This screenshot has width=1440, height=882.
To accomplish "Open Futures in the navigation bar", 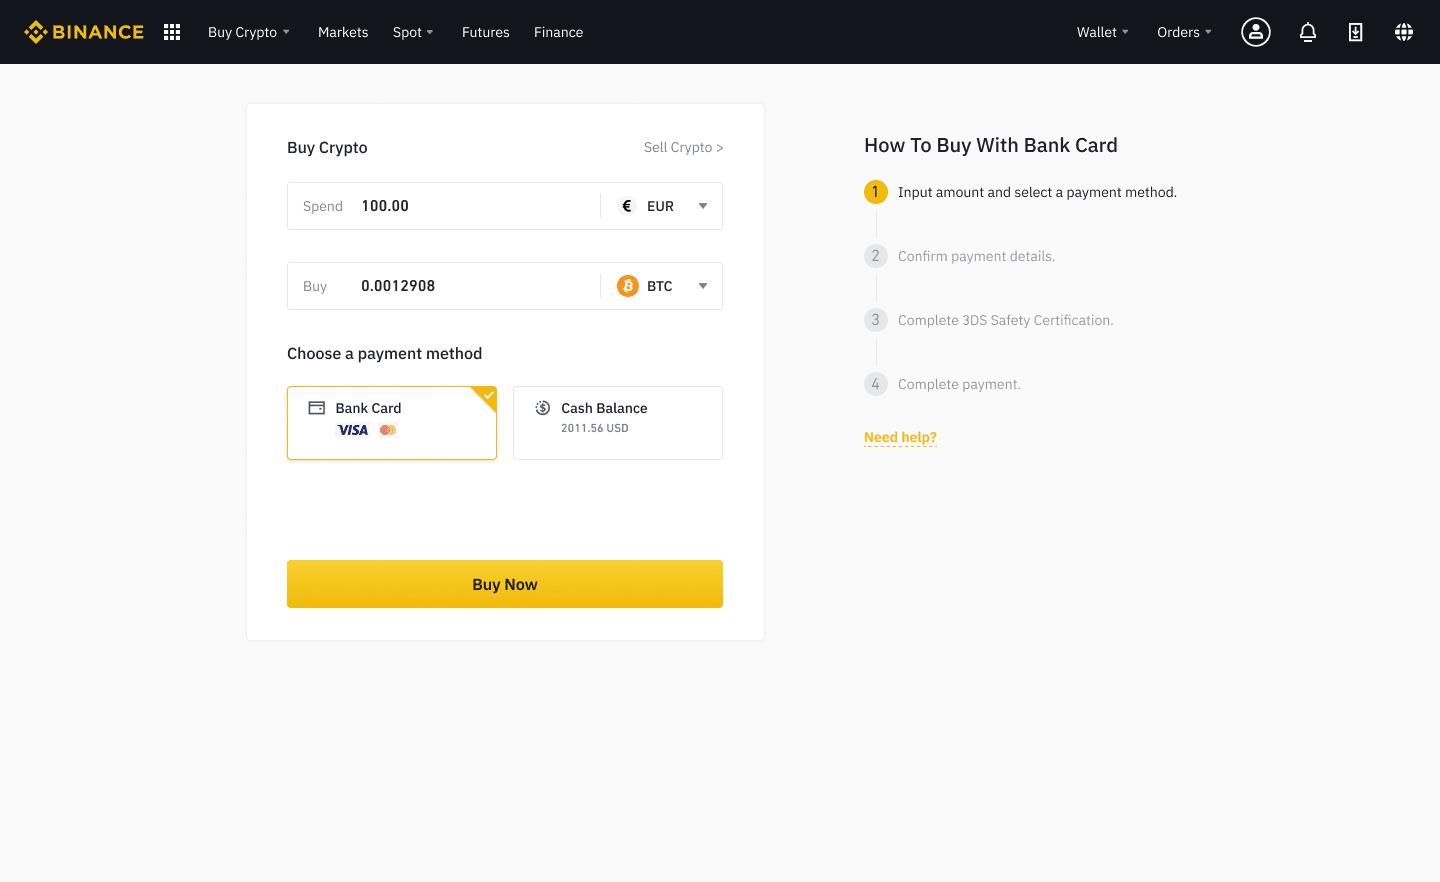I will tap(486, 32).
